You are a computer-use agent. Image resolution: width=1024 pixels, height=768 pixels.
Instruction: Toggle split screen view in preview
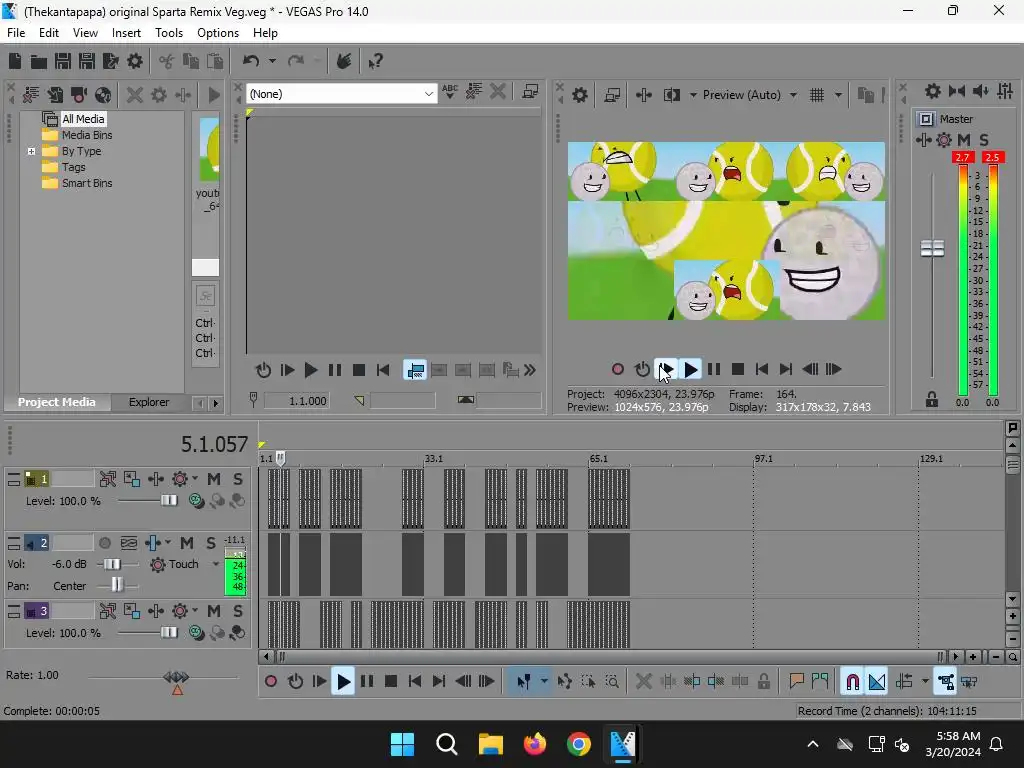coord(671,95)
